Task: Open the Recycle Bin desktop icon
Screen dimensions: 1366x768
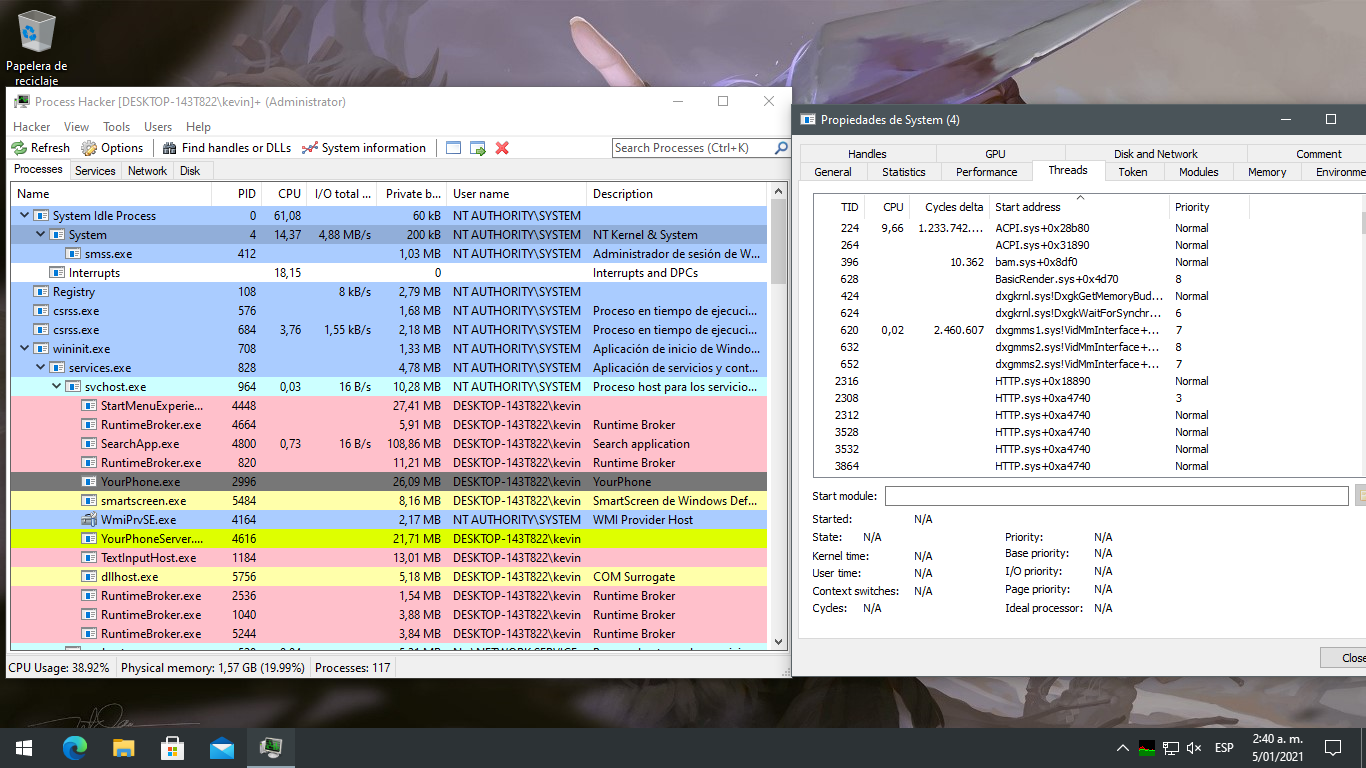Action: point(37,45)
